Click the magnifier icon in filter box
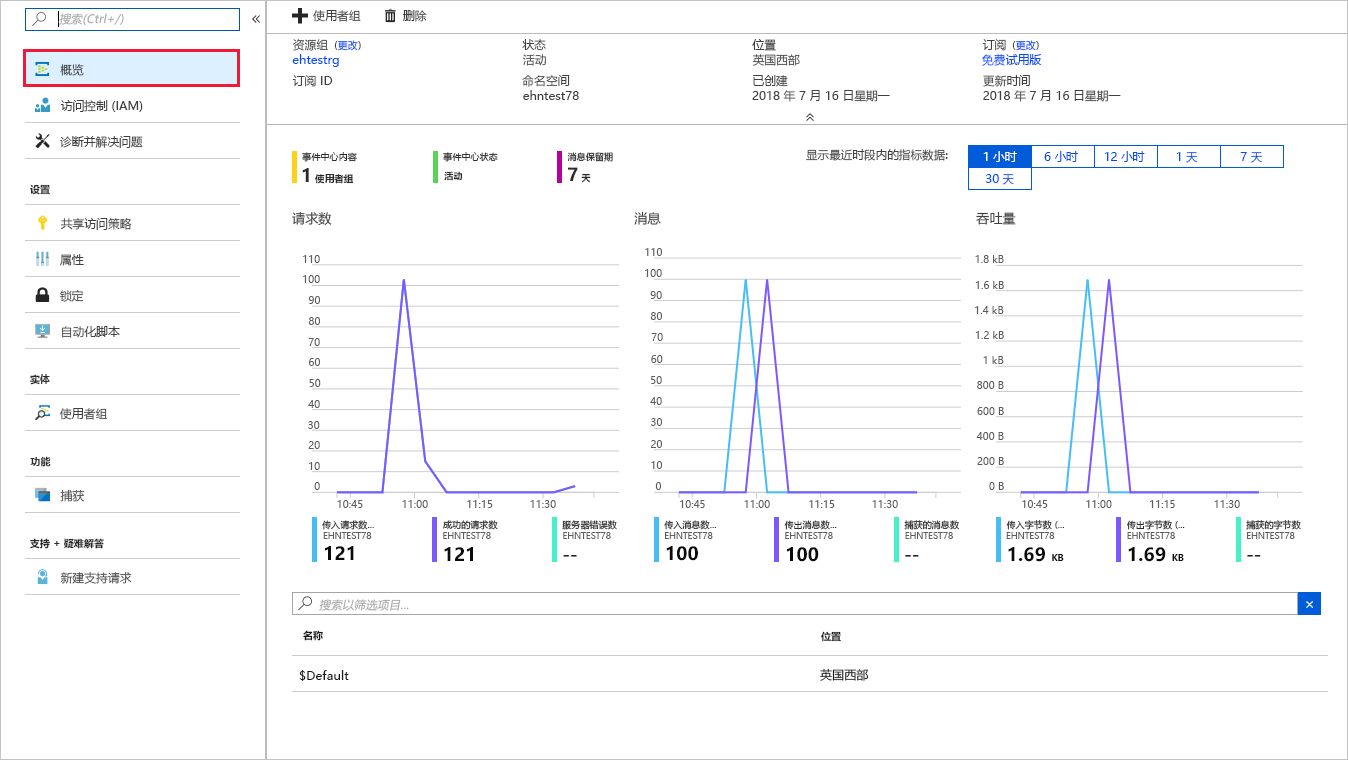The width and height of the screenshot is (1348, 760). click(x=305, y=603)
